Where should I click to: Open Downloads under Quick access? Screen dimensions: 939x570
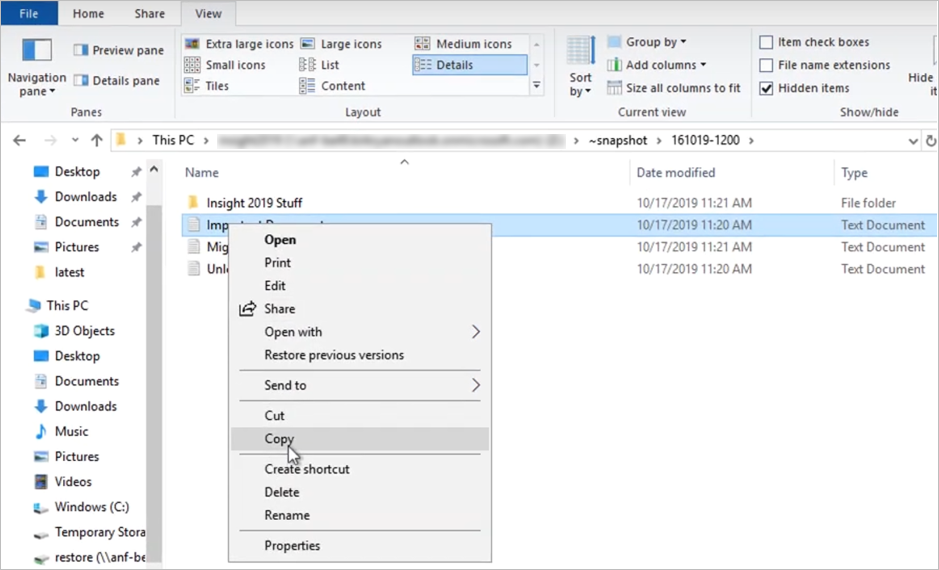click(86, 197)
